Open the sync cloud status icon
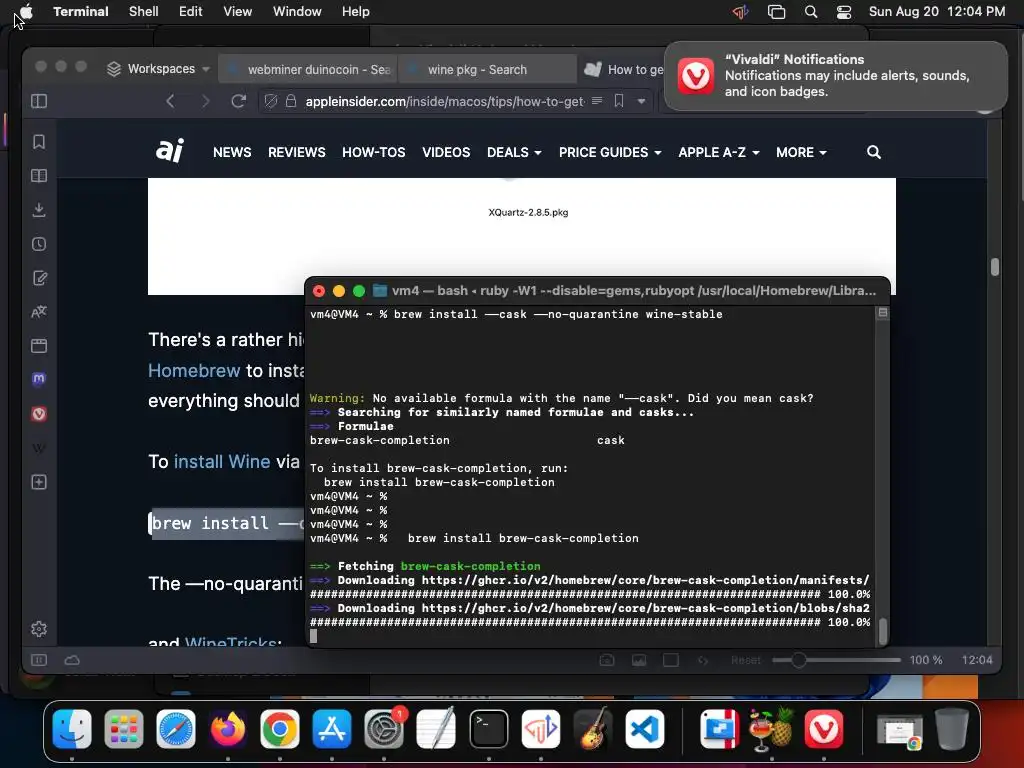1024x768 pixels. (72, 660)
